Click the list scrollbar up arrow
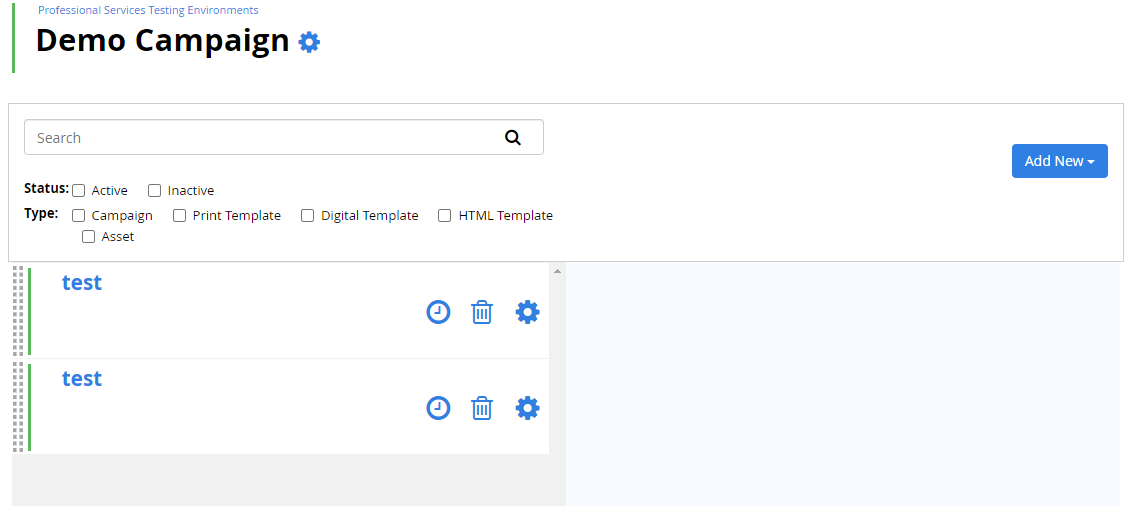Screen dimensions: 1142x506 coord(557,272)
